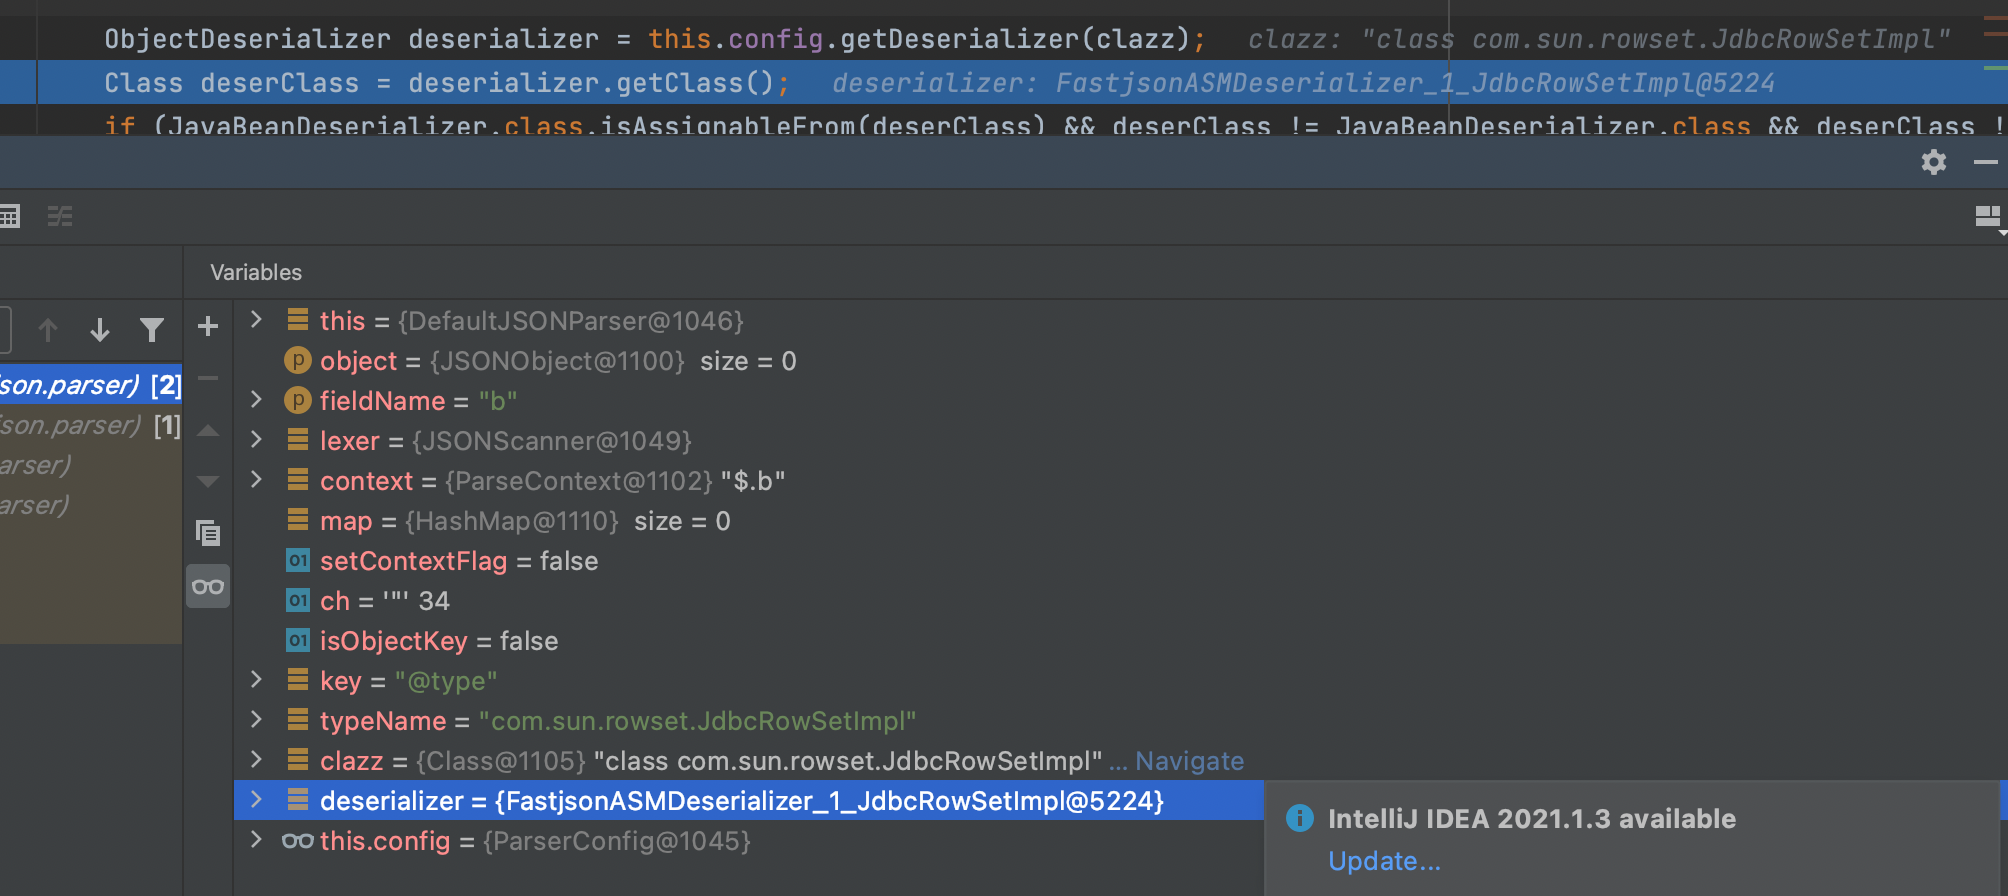
Task: Move watch up triangle icon
Action: tap(208, 431)
